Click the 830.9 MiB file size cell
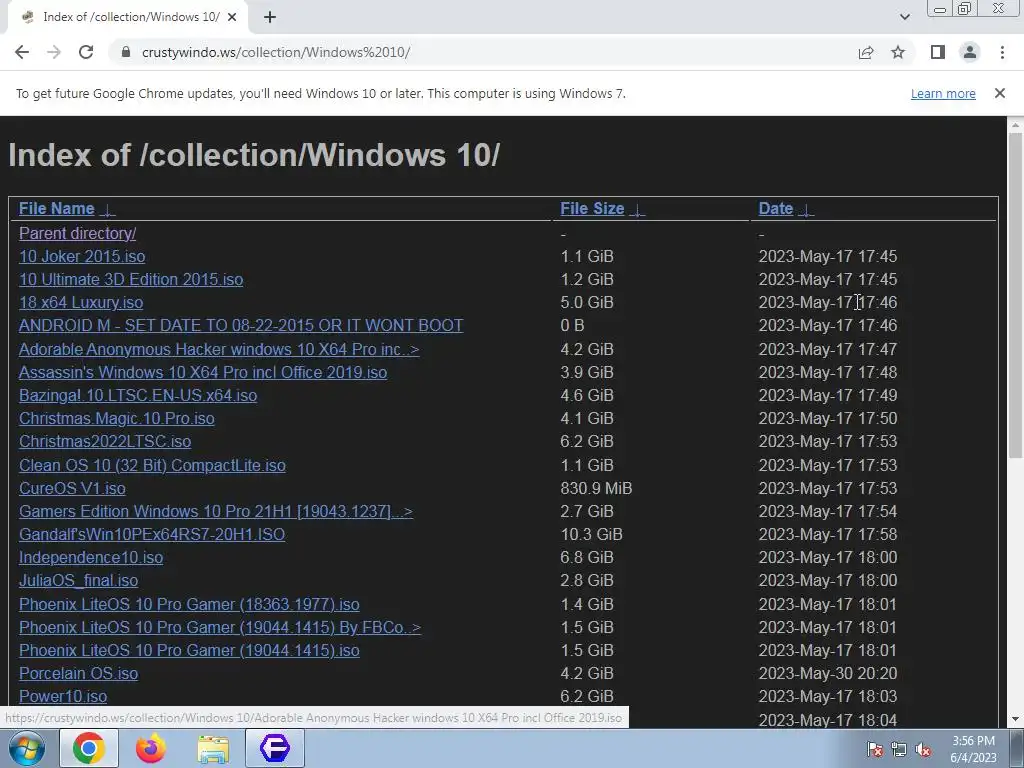This screenshot has height=768, width=1024. pos(596,488)
